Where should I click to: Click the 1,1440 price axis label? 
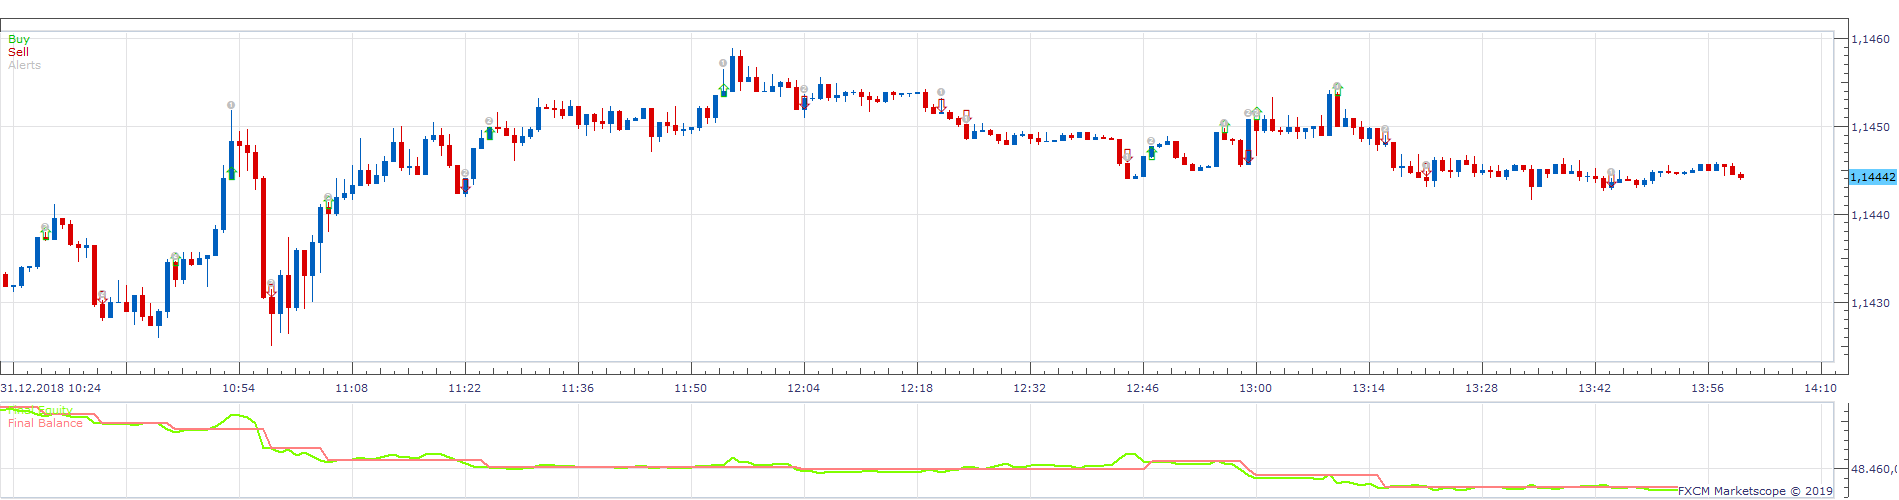pyautogui.click(x=1870, y=215)
